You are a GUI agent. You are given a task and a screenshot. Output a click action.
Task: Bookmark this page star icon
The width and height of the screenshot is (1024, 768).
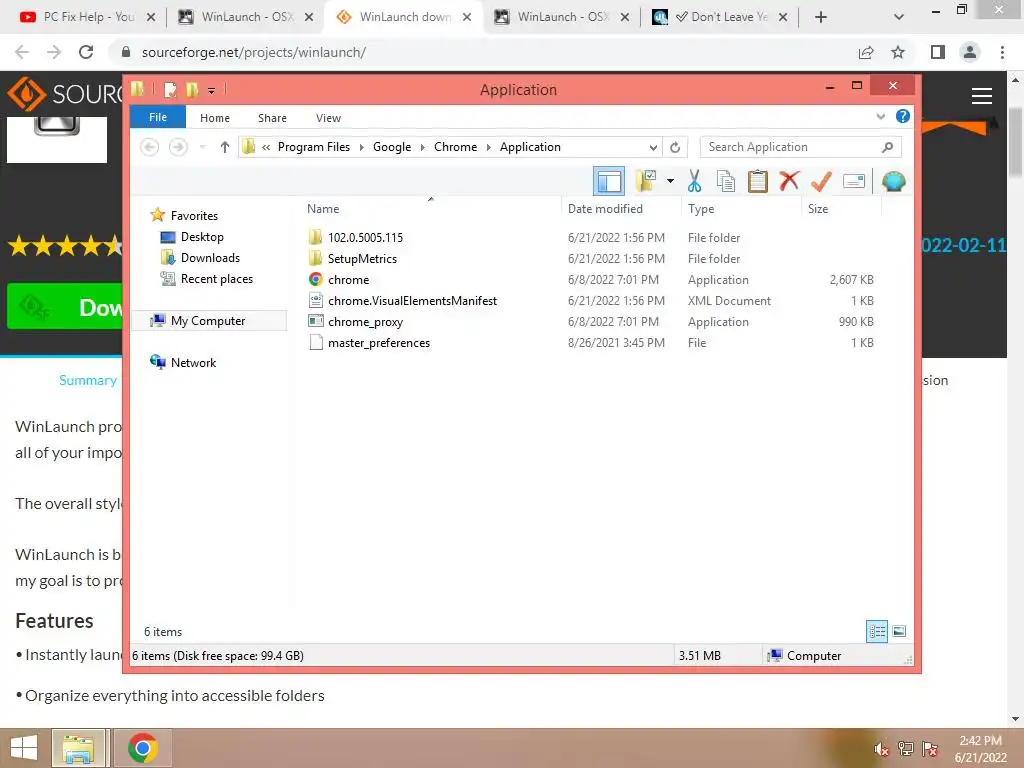click(898, 52)
